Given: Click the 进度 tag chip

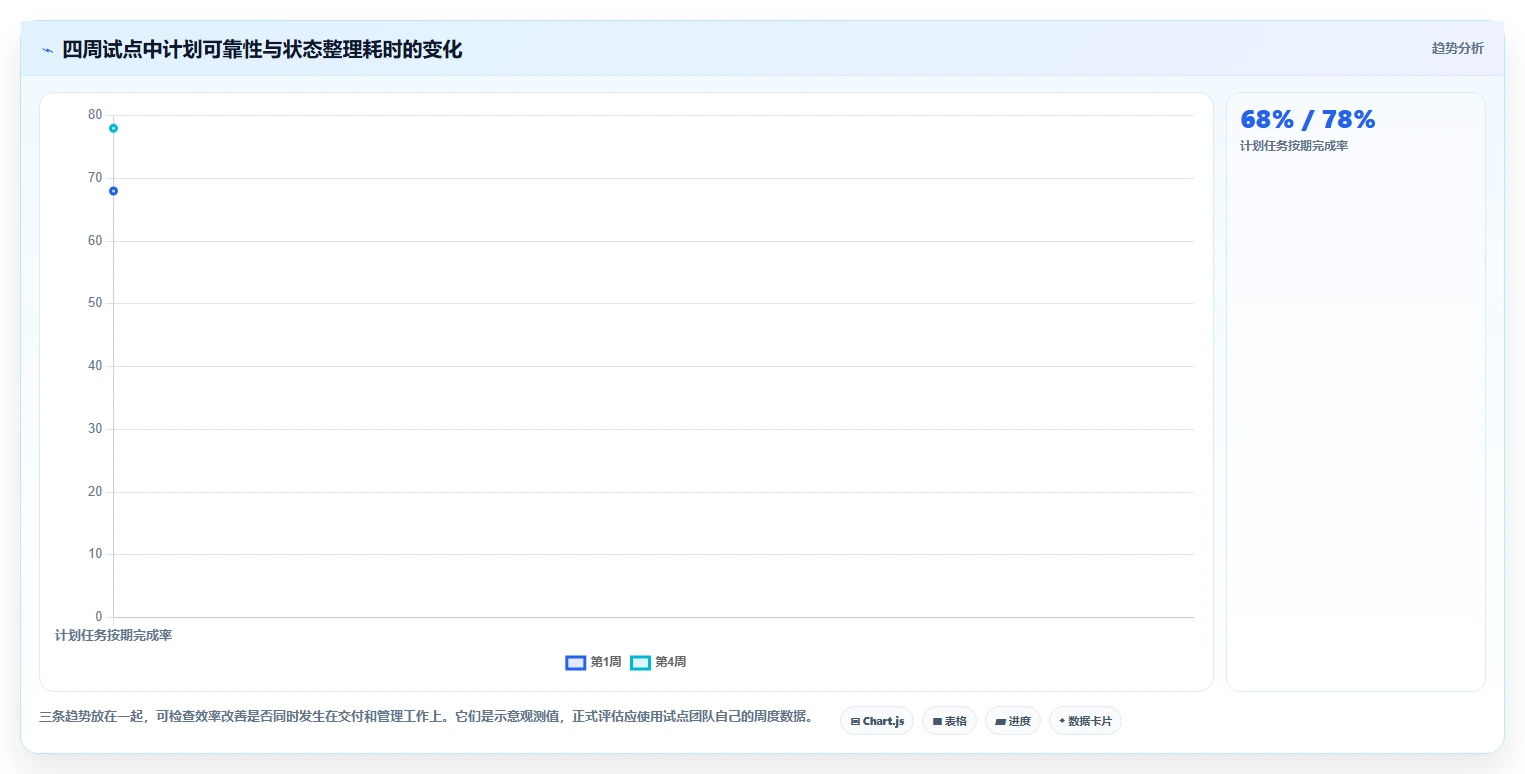Looking at the screenshot, I should 1013,721.
